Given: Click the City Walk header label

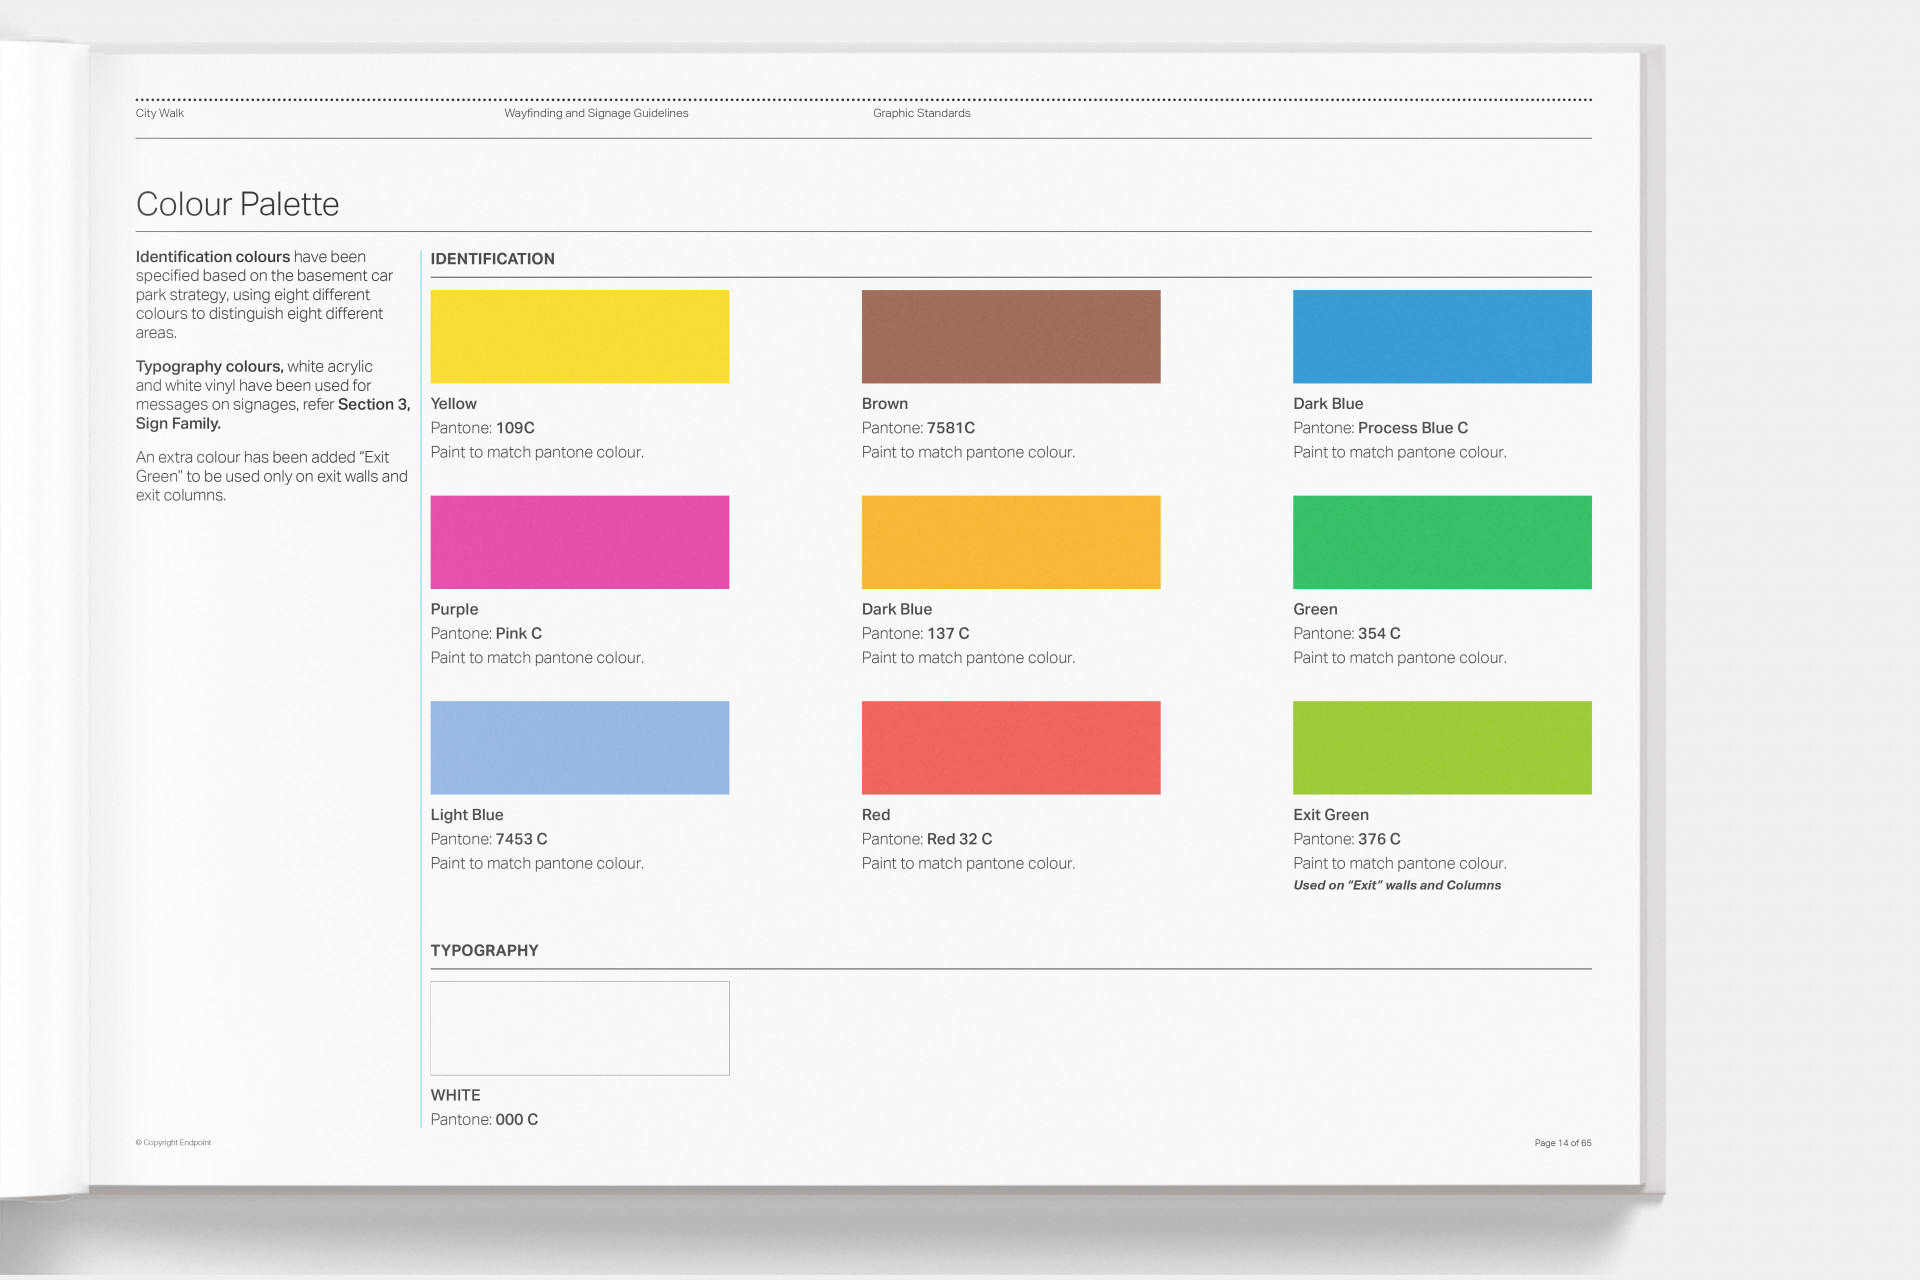Looking at the screenshot, I should coord(158,113).
